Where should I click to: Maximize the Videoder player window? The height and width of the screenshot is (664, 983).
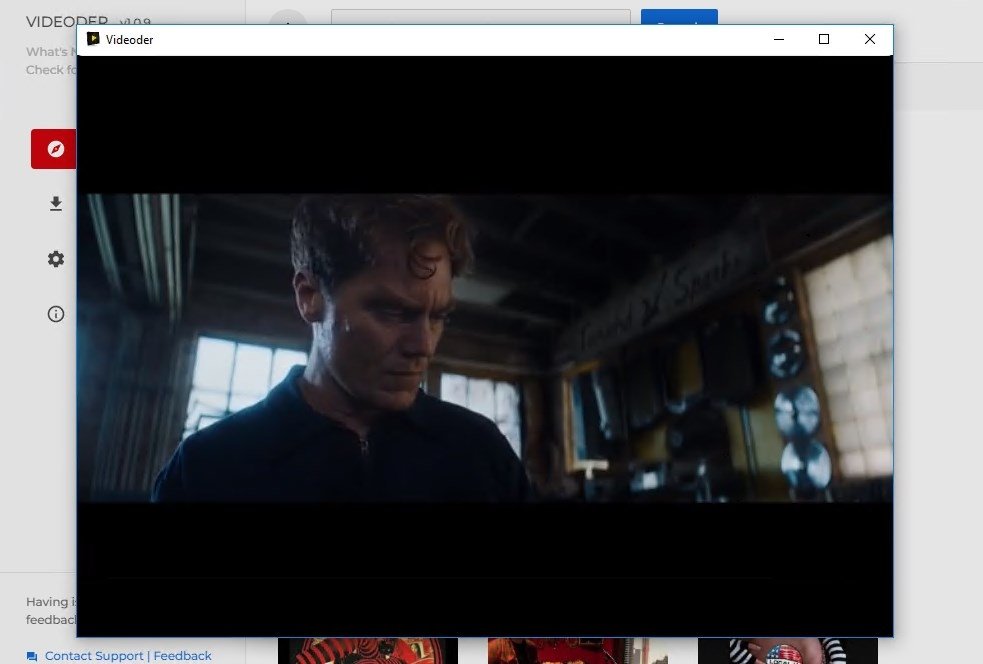(824, 40)
